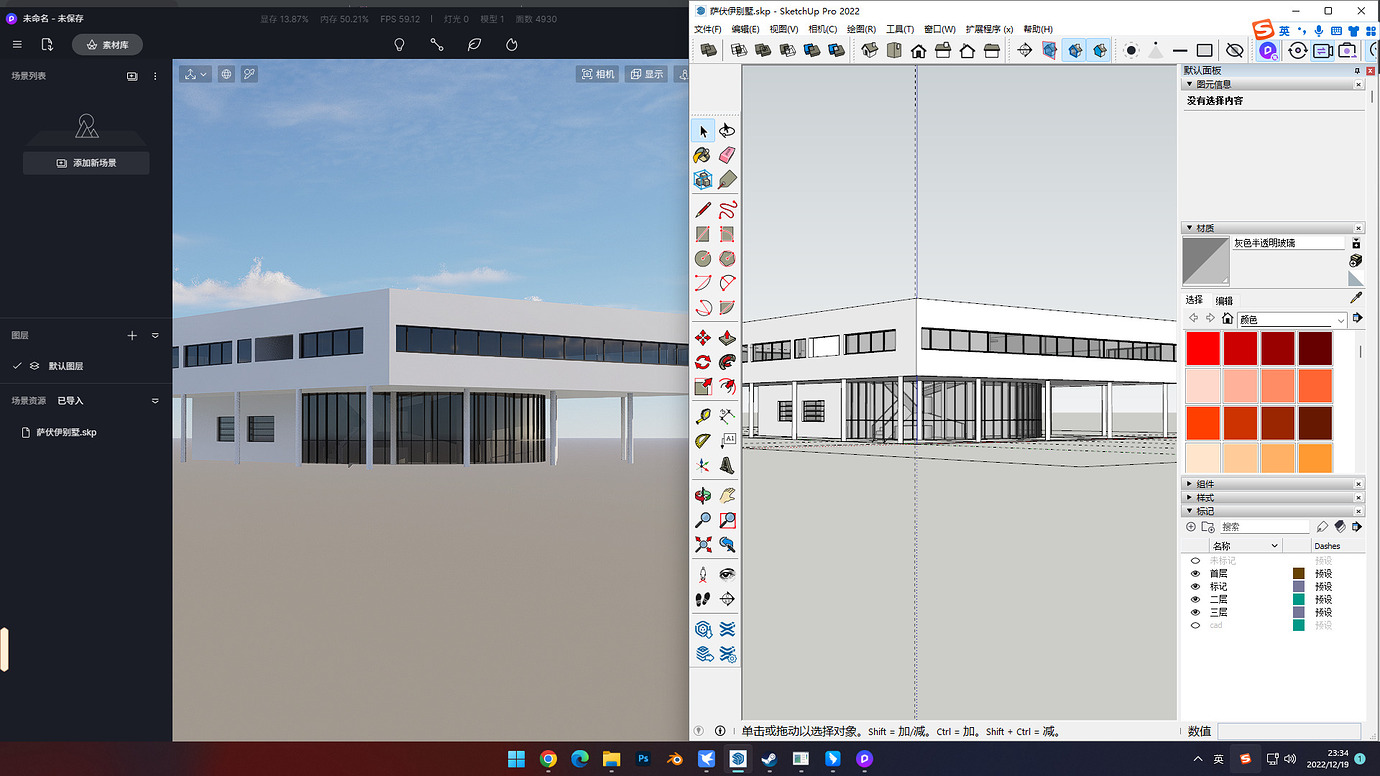This screenshot has height=776, width=1380.
Task: Click the 添加新场景 button
Action: click(x=86, y=163)
